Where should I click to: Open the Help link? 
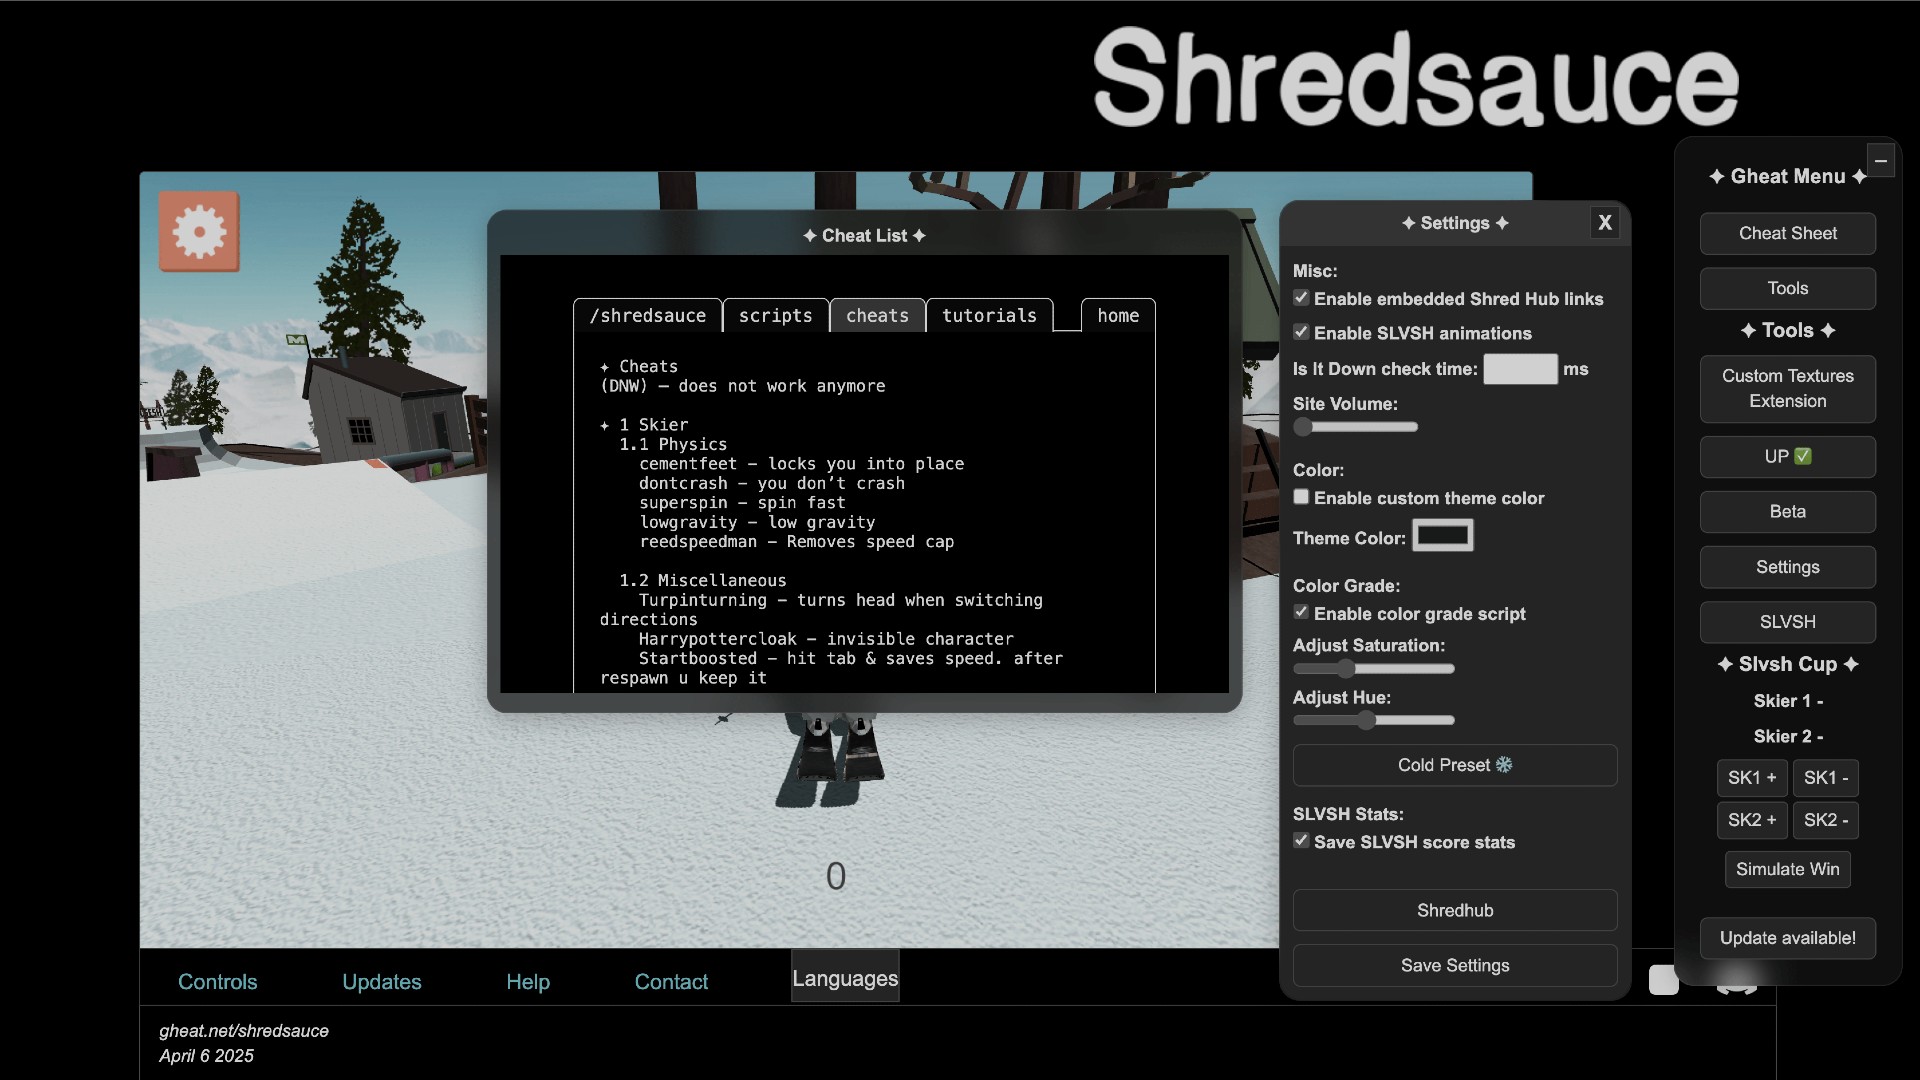tap(528, 982)
